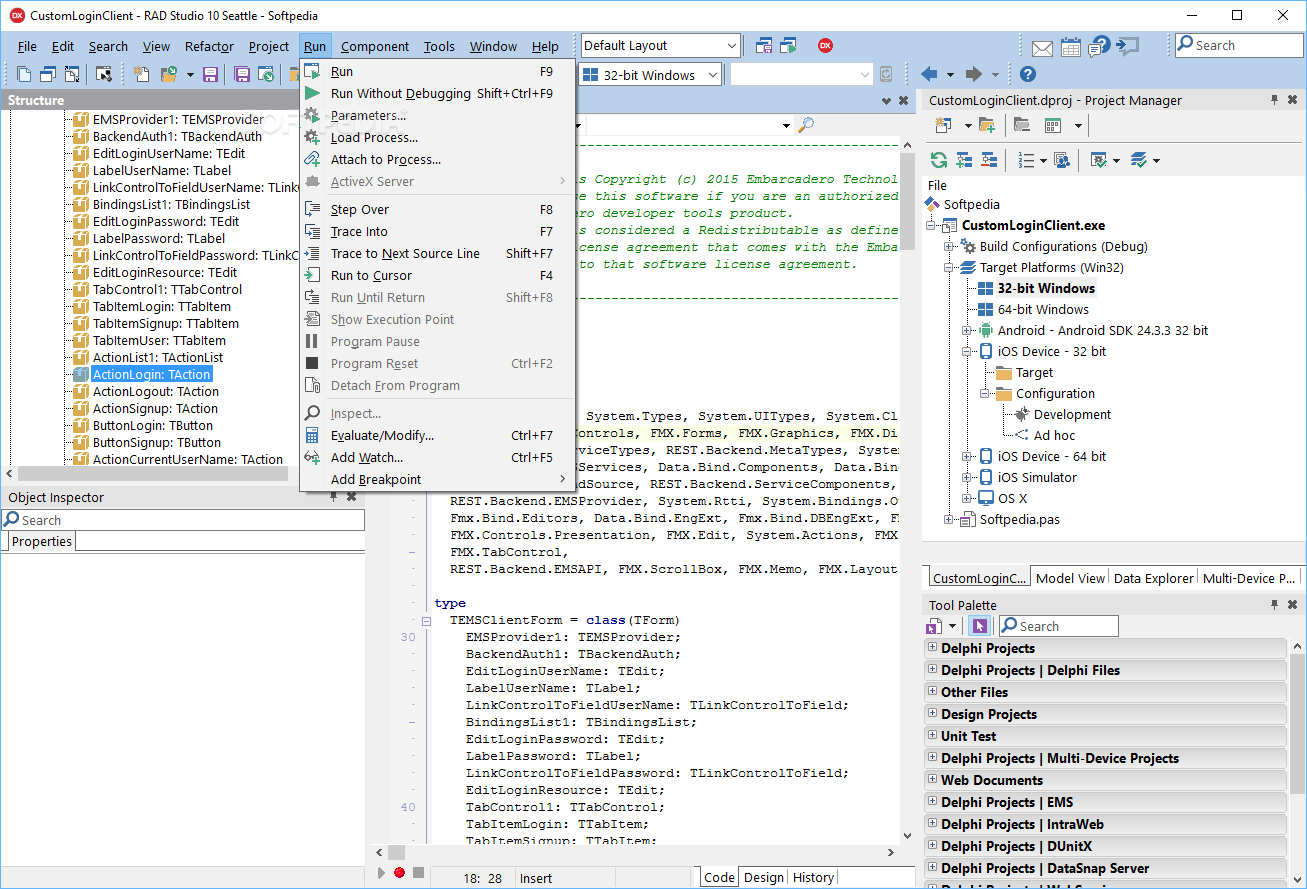Click the Save Desktop layout icon

pos(764,45)
